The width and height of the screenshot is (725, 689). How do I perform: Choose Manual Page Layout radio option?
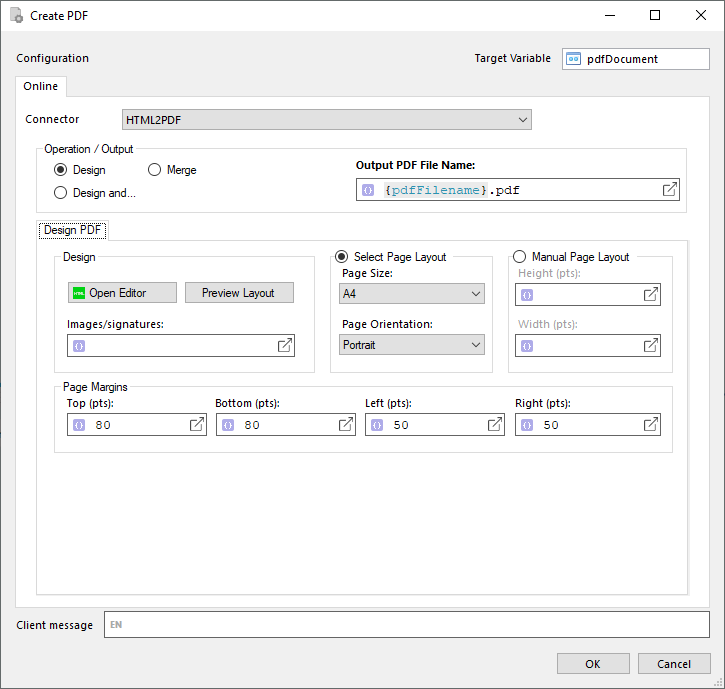coord(519,257)
